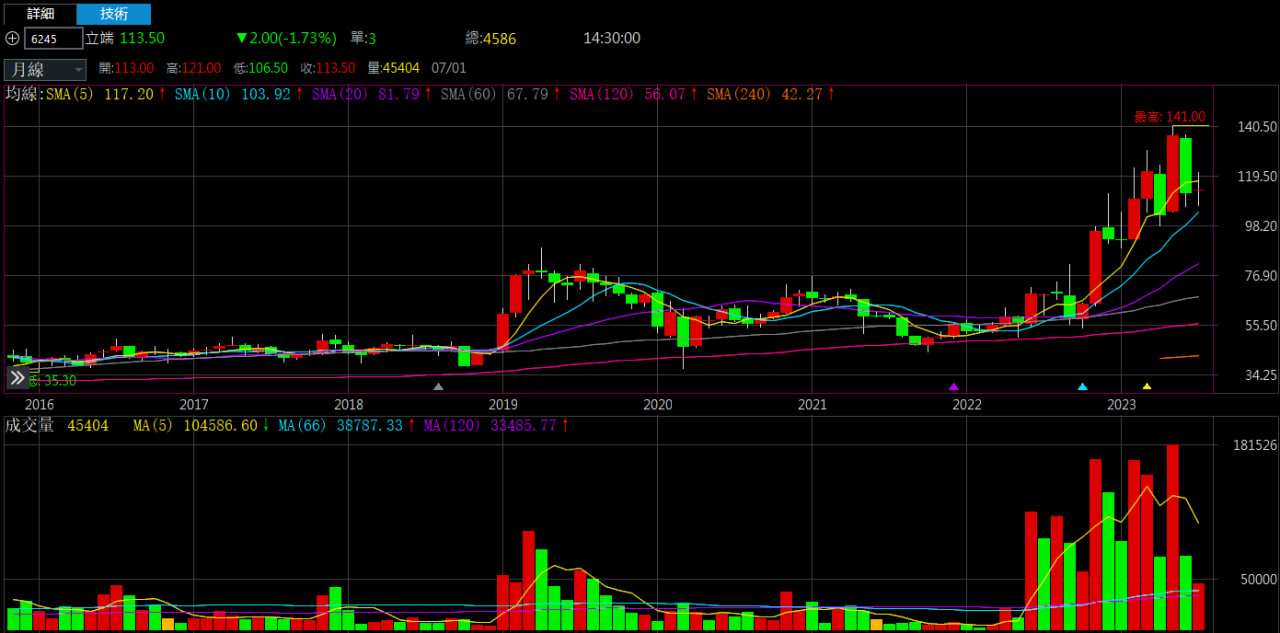Image resolution: width=1280 pixels, height=633 pixels.
Task: Click the SMA(60) gray indicator label
Action: (470, 94)
